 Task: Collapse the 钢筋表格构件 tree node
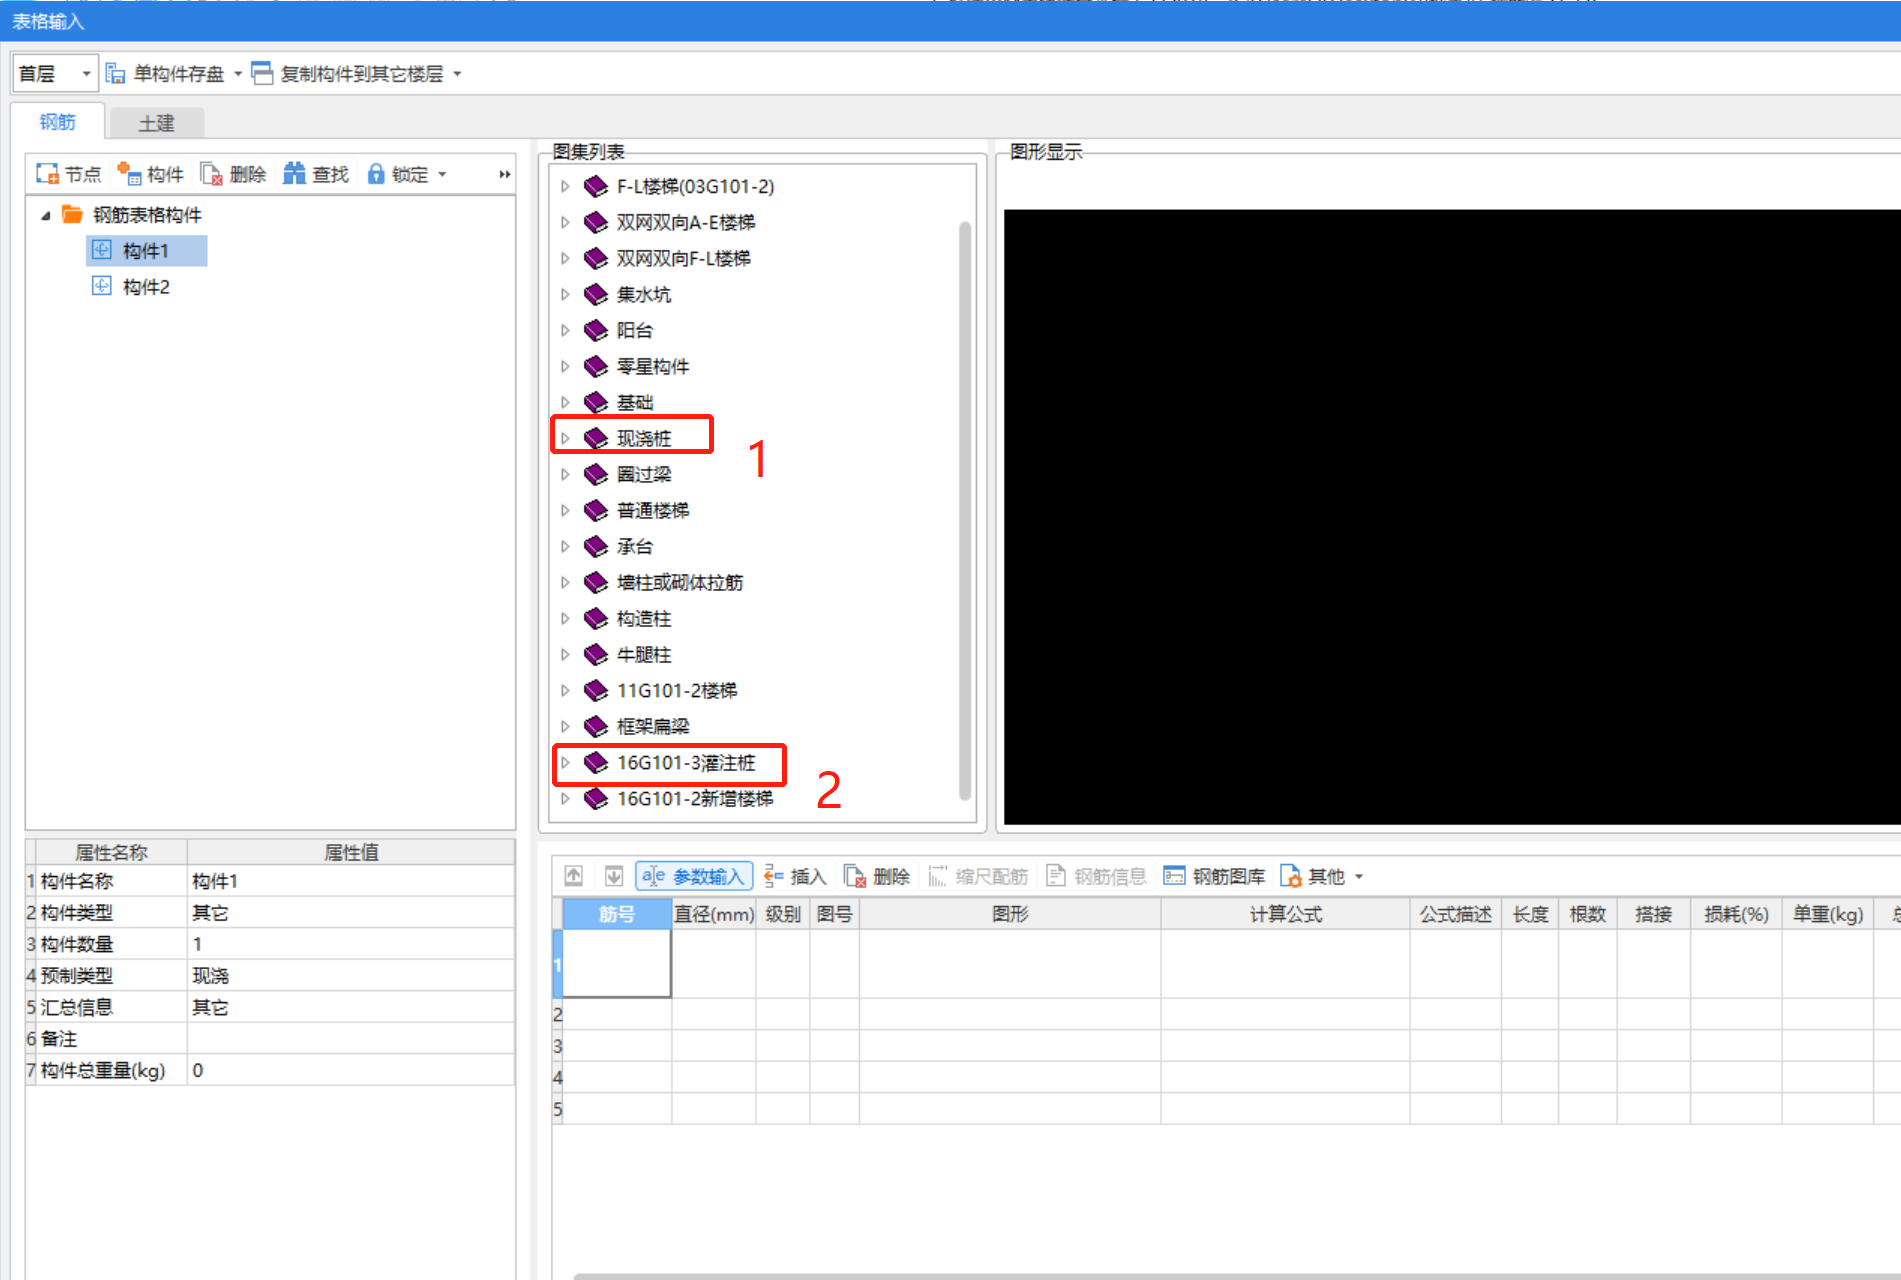(x=45, y=215)
